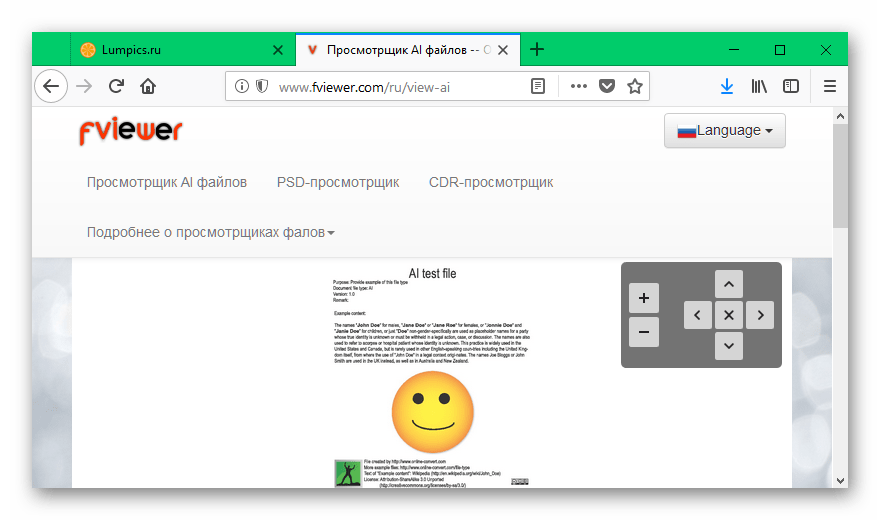880x520 pixels.
Task: Click the scrollbar down arrow
Action: [840, 480]
